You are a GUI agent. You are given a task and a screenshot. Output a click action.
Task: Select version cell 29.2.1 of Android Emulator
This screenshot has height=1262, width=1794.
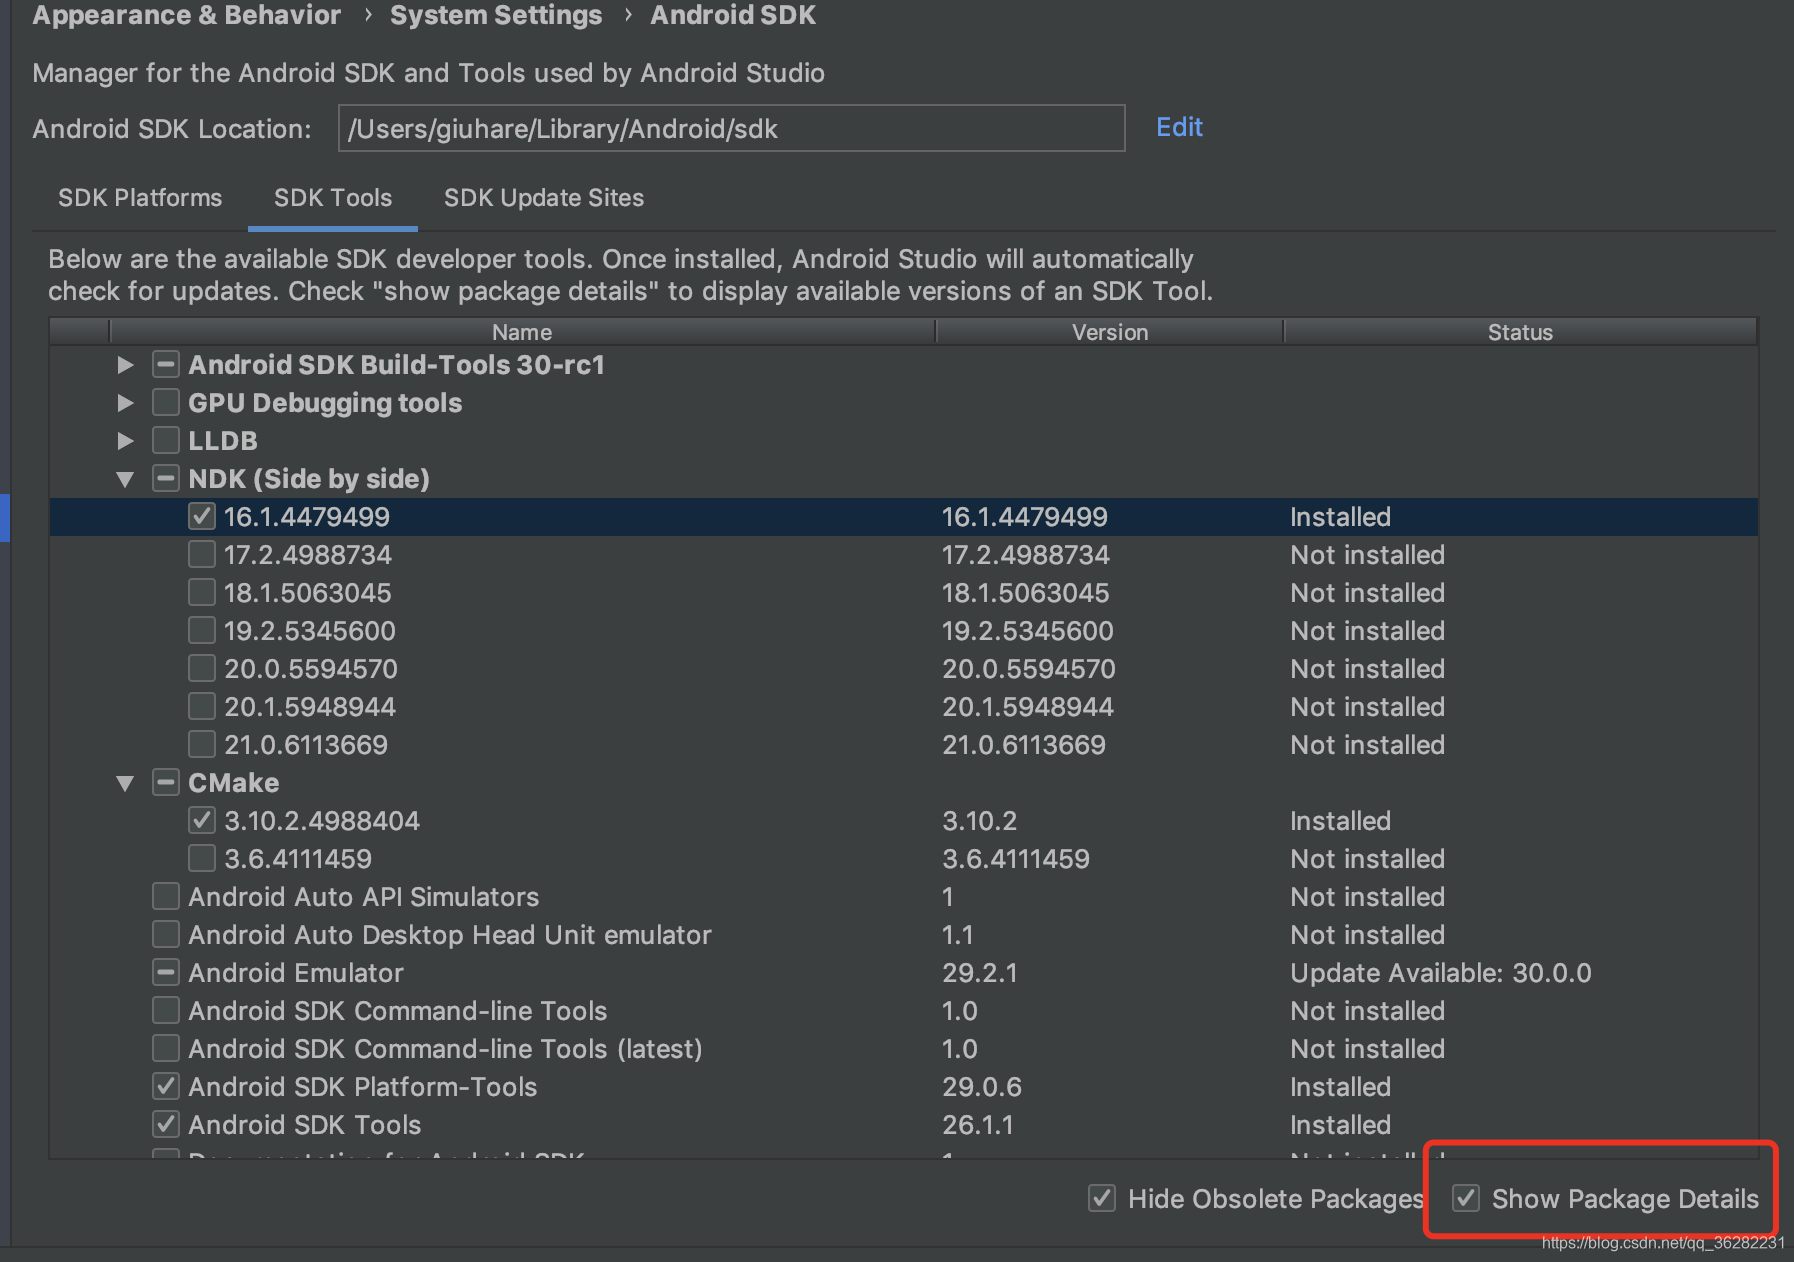coord(980,973)
